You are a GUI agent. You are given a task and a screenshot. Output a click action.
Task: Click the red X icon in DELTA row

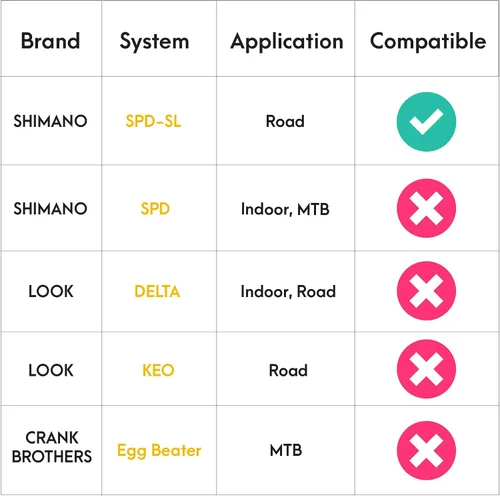[426, 291]
